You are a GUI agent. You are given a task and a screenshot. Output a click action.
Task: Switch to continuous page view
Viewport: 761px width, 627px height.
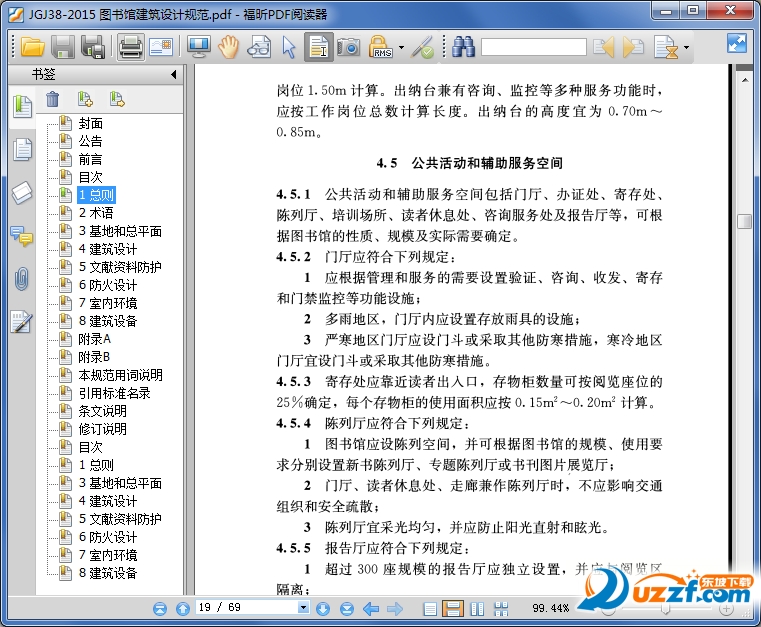(453, 609)
